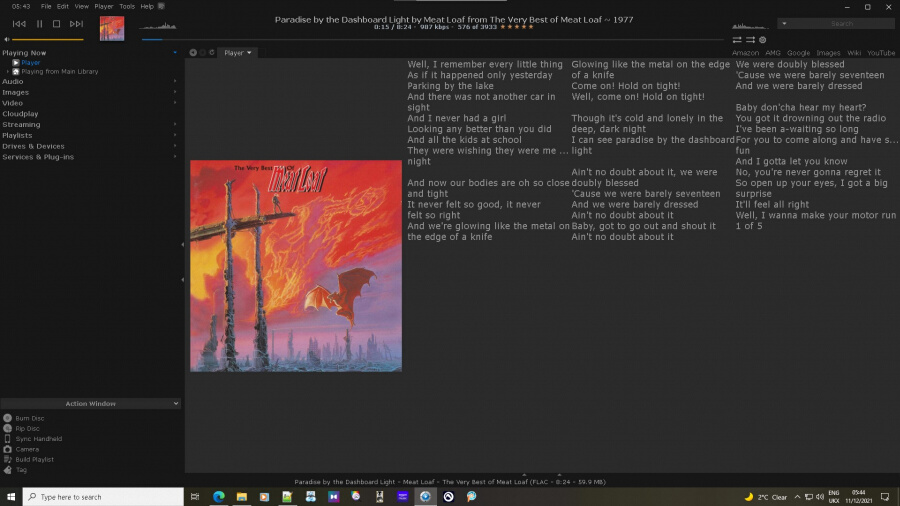
Task: Open the Tools menu
Action: 127,6
